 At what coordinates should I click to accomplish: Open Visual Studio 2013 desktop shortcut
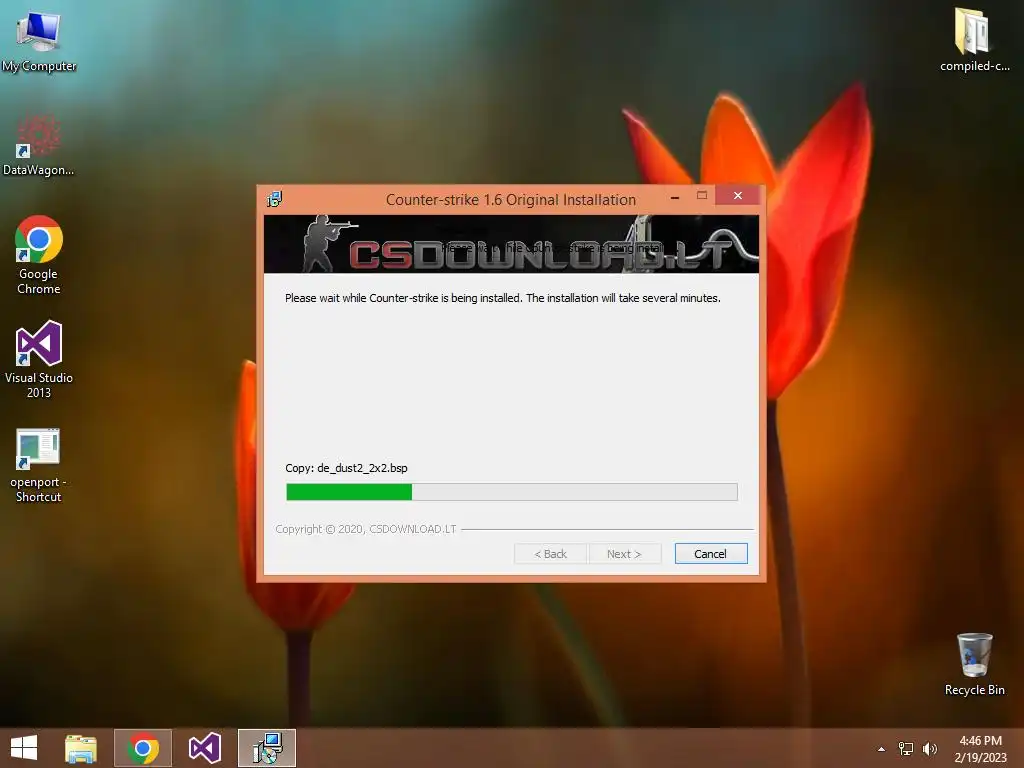pos(39,359)
